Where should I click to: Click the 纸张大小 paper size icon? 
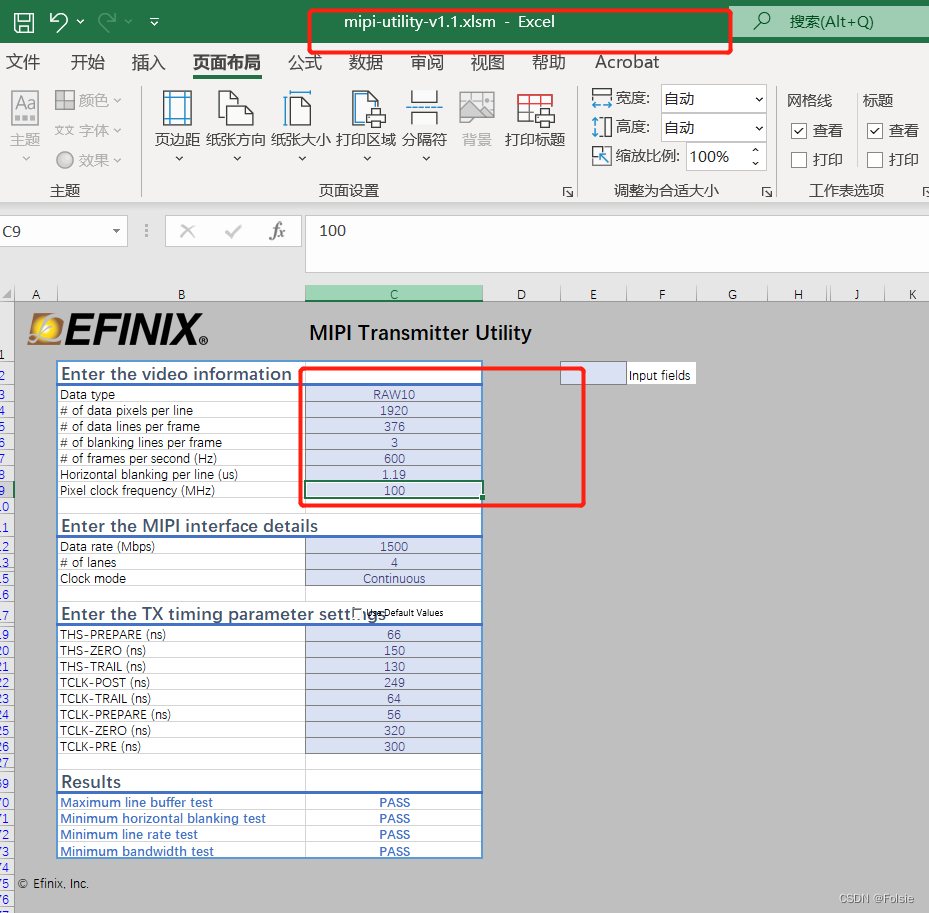pyautogui.click(x=297, y=108)
